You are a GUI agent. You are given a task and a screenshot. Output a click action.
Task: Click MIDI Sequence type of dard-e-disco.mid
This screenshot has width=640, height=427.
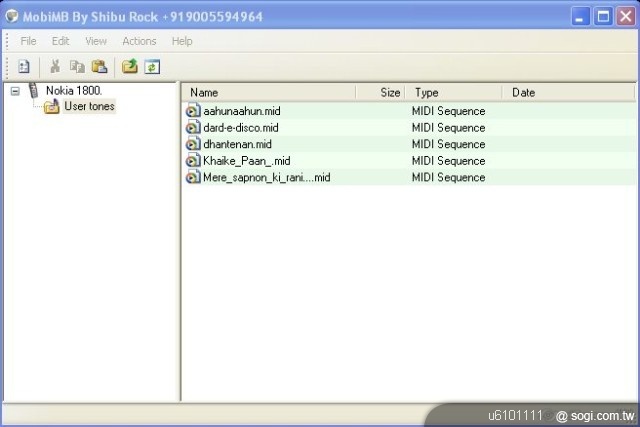point(448,128)
